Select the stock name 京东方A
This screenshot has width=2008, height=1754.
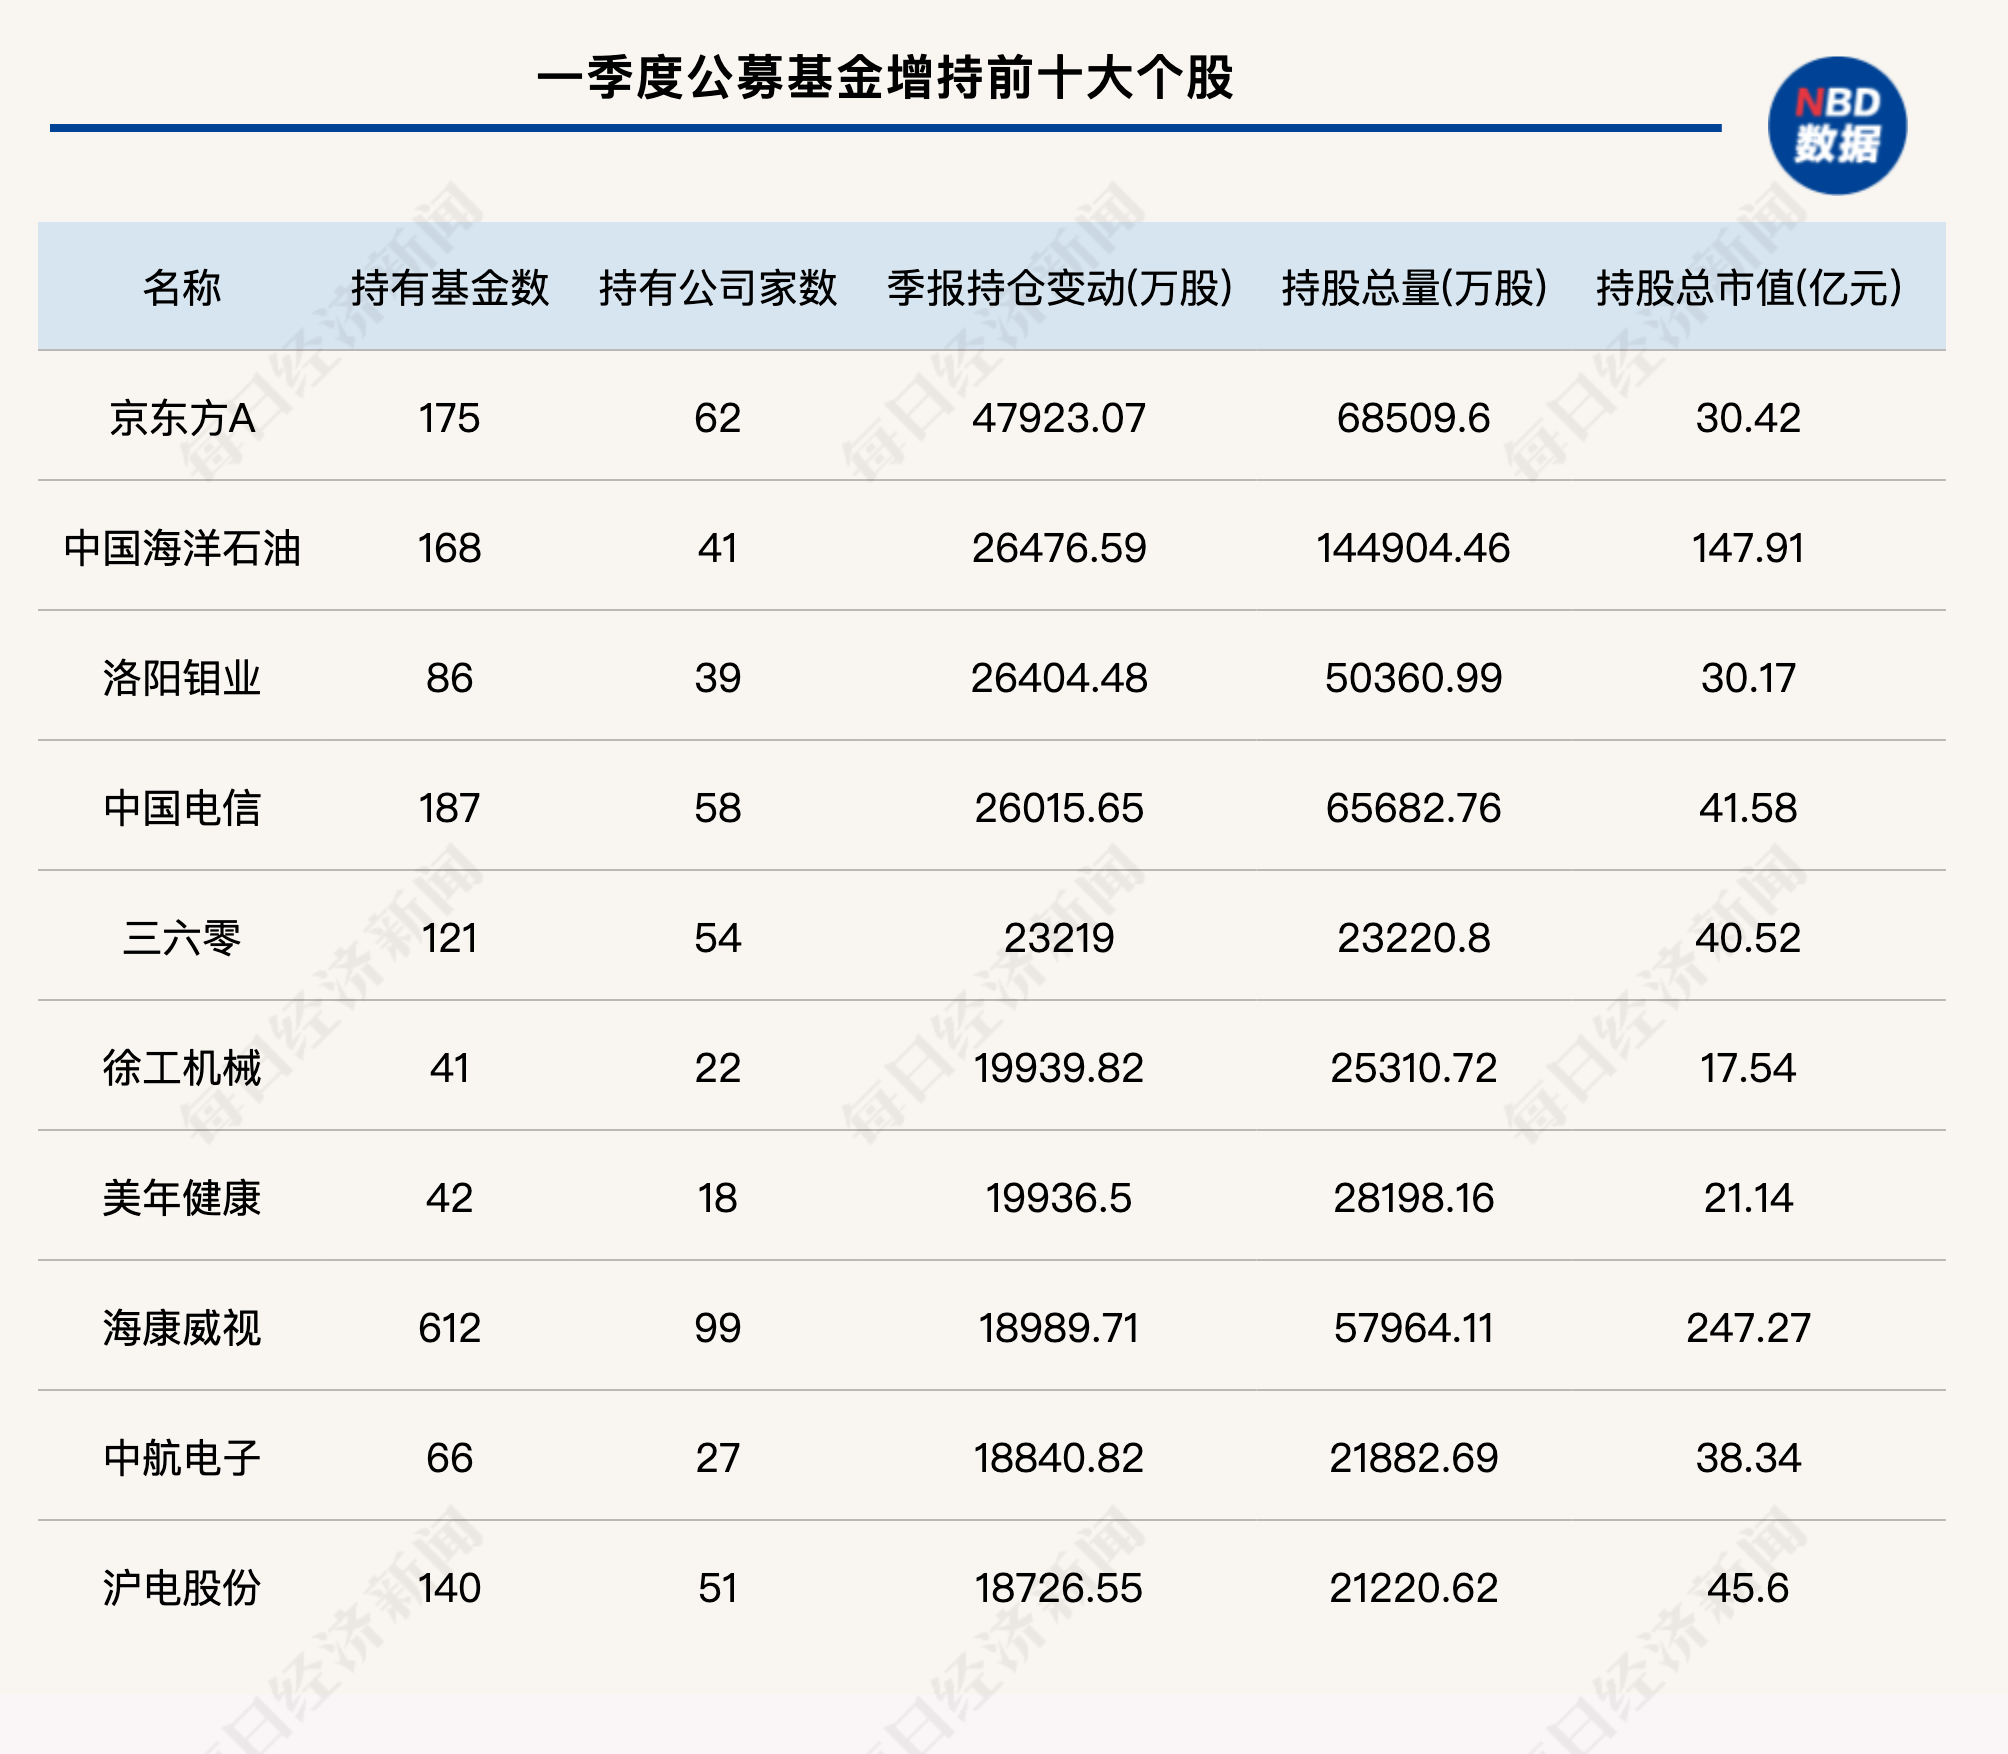coord(182,418)
